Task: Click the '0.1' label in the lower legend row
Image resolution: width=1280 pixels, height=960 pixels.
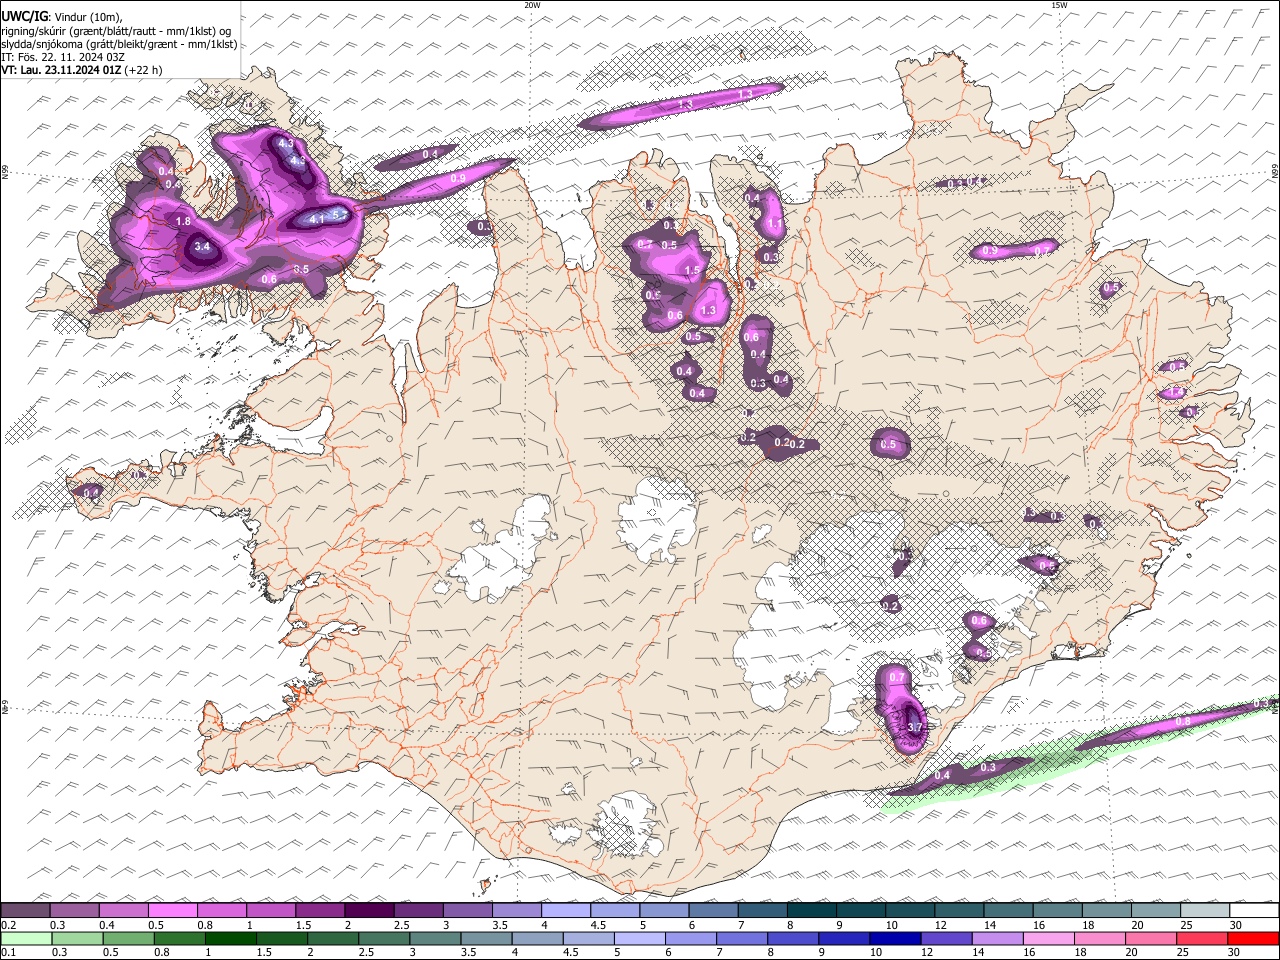Action: tap(11, 952)
